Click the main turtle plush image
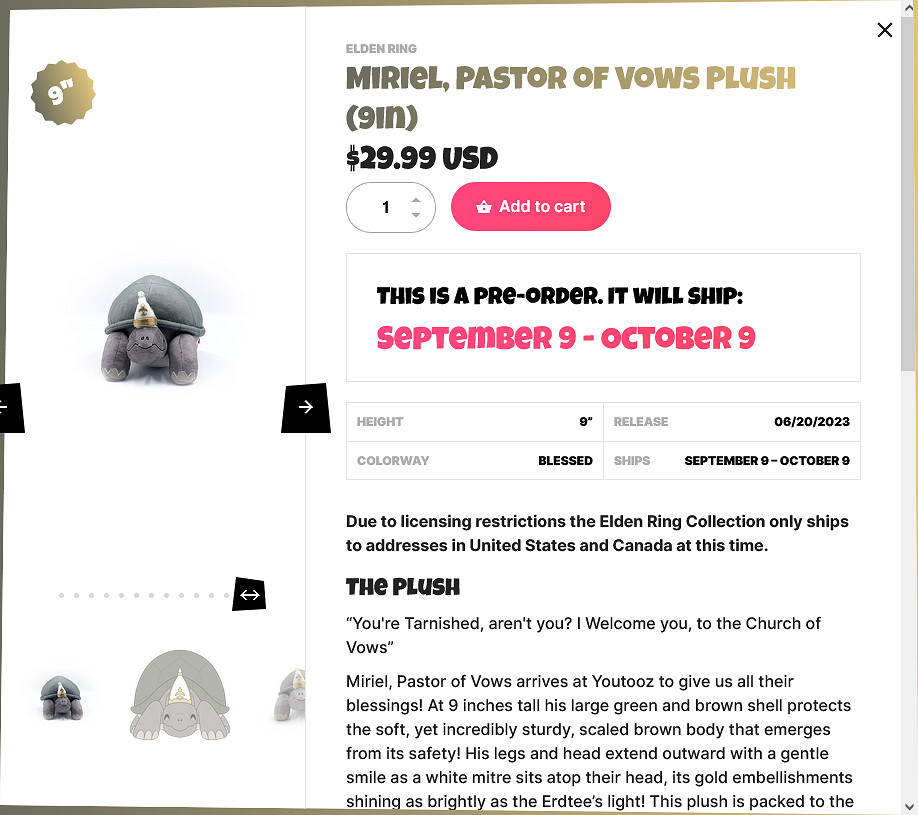 [155, 330]
